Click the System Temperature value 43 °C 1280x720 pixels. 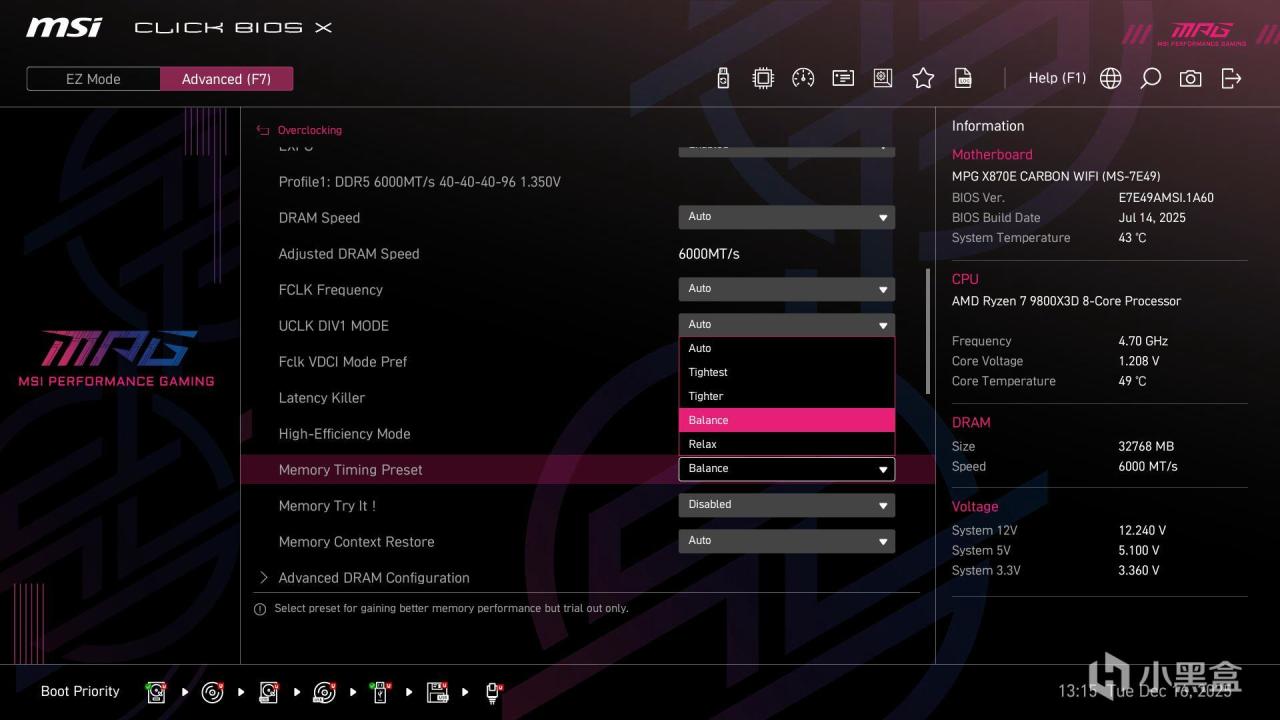[x=1132, y=238]
